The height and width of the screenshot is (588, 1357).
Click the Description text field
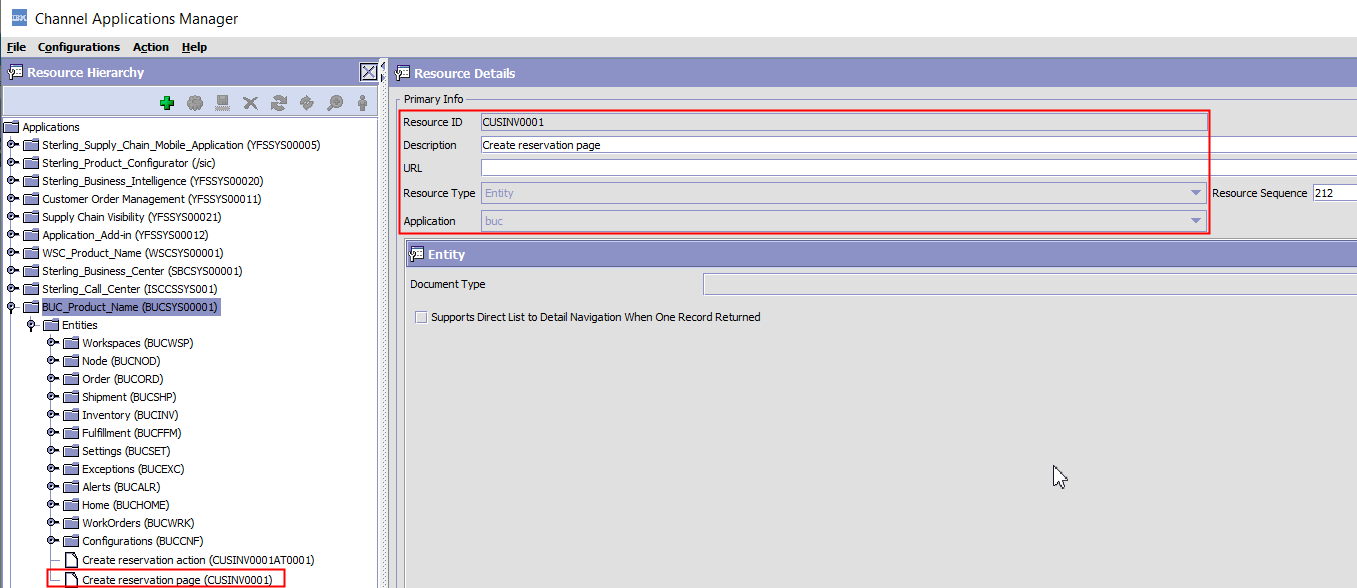[x=918, y=145]
